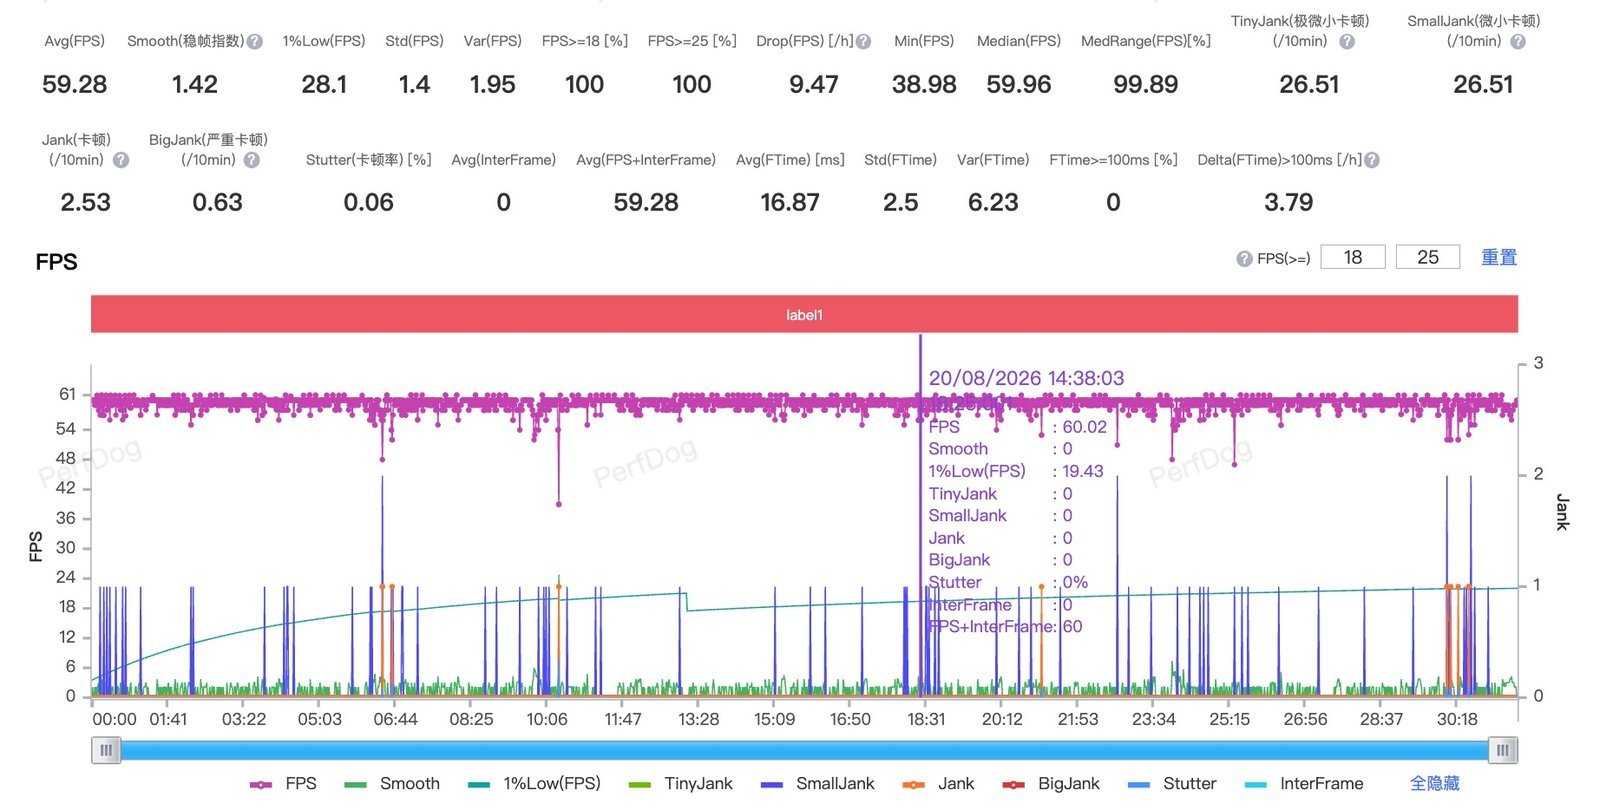Click help icon beside Smooth(稳帧指数)

click(x=255, y=42)
